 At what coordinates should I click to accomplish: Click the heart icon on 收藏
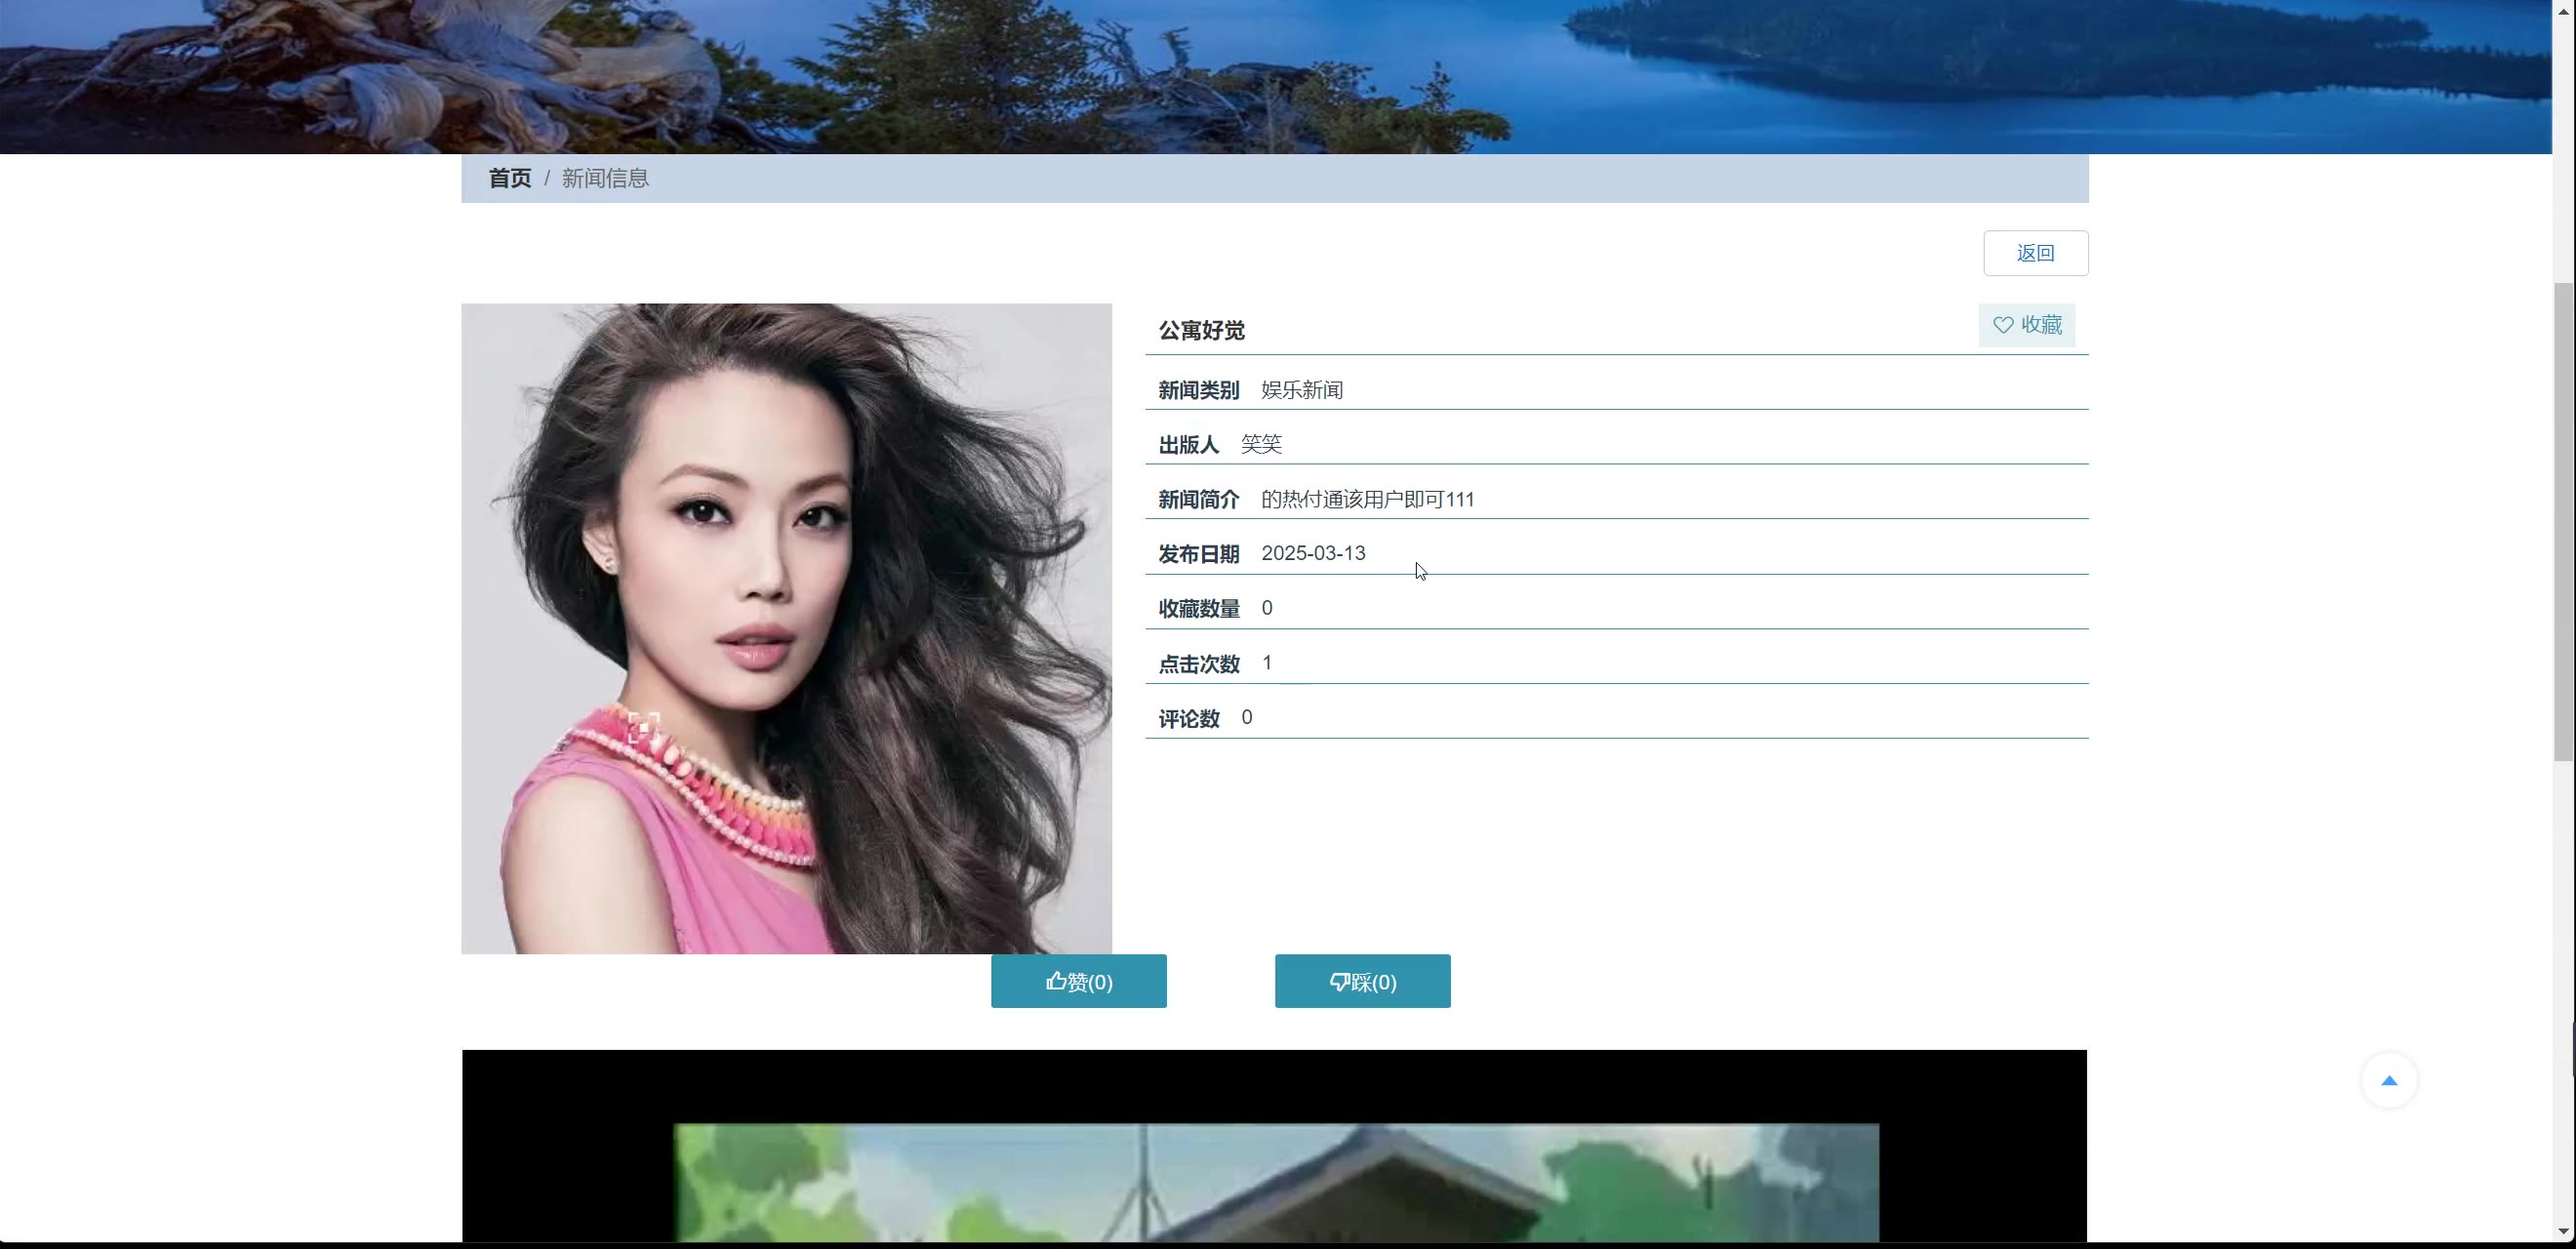[x=2002, y=325]
